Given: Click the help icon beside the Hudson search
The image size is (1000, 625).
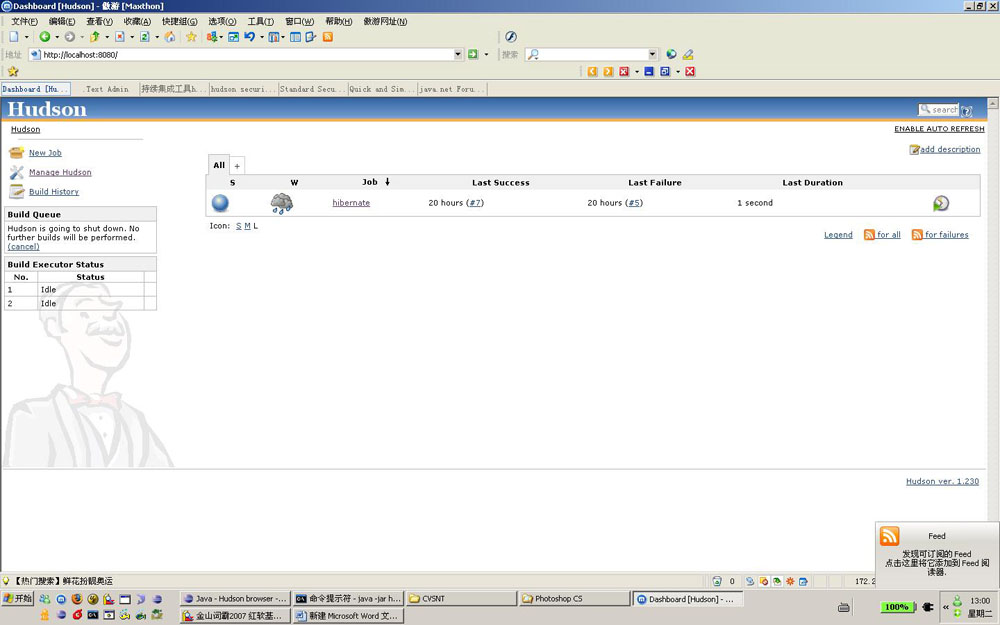Looking at the screenshot, I should coord(967,110).
